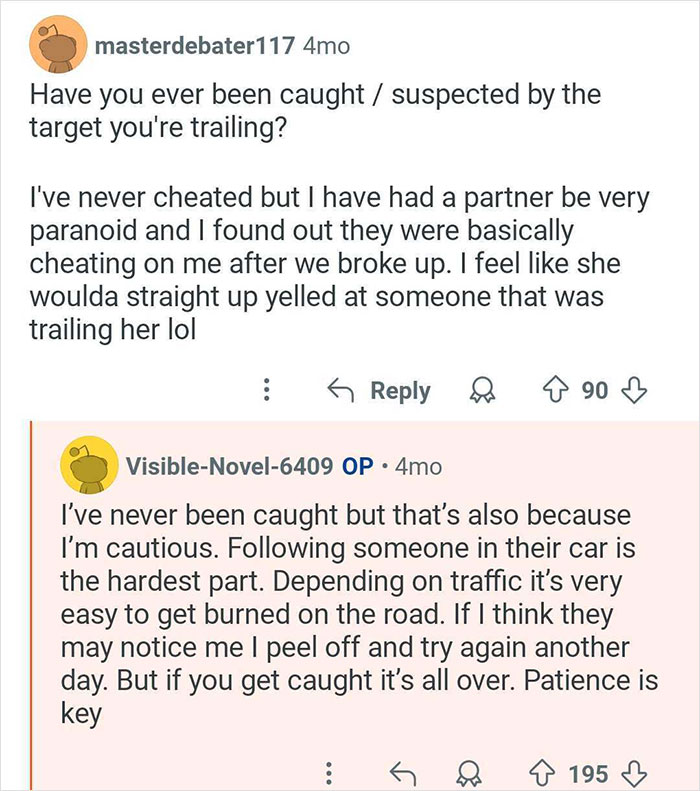Go to Visible-Novel-6409 user profile link

point(228,467)
